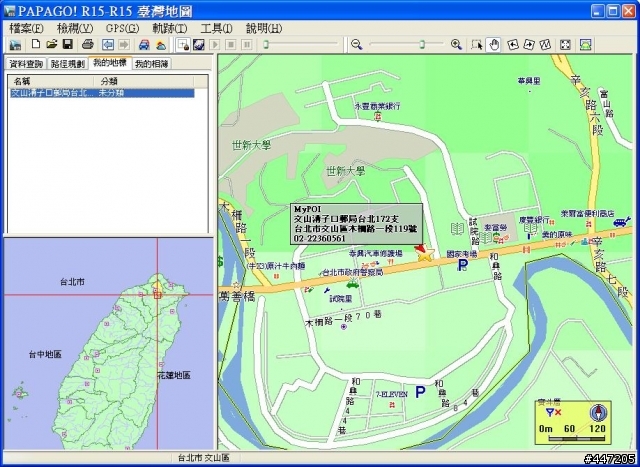Click the 名稱 column header
This screenshot has height=467, width=640.
pos(51,81)
